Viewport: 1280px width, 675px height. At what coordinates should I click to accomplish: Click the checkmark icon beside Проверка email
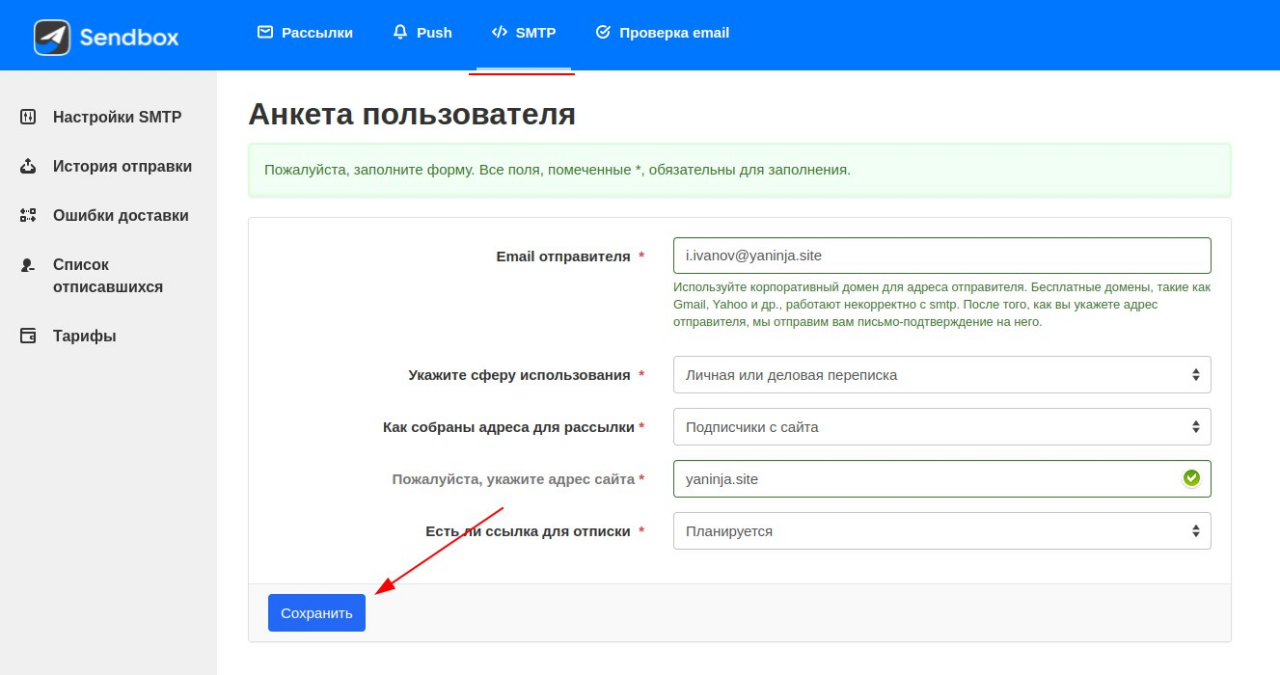click(x=603, y=32)
